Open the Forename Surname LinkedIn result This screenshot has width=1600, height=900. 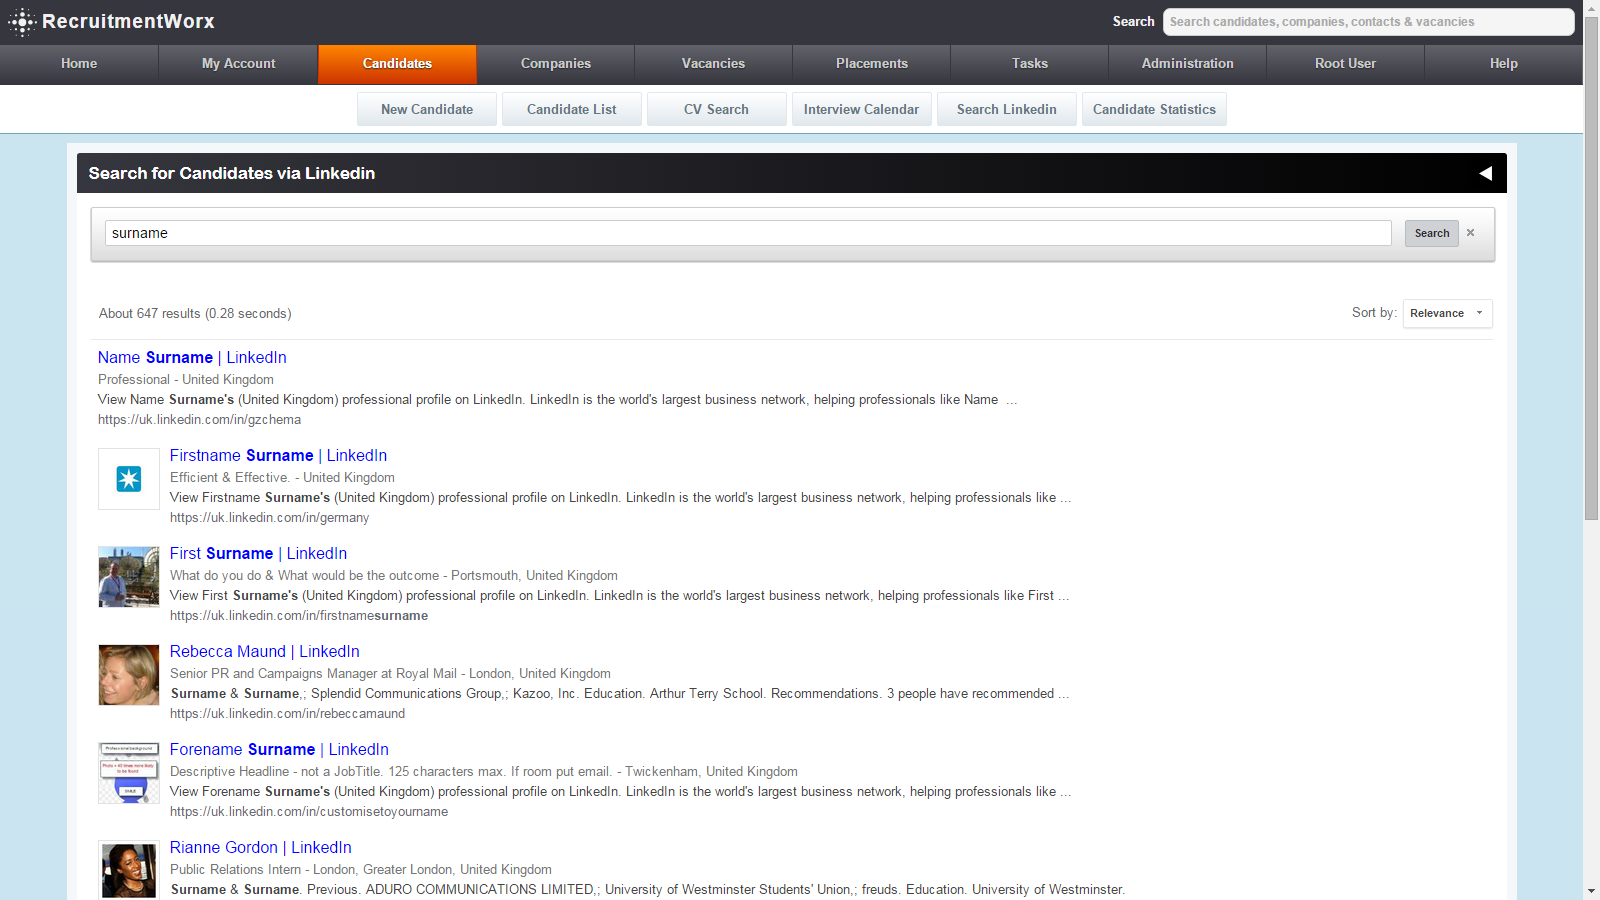(x=279, y=749)
